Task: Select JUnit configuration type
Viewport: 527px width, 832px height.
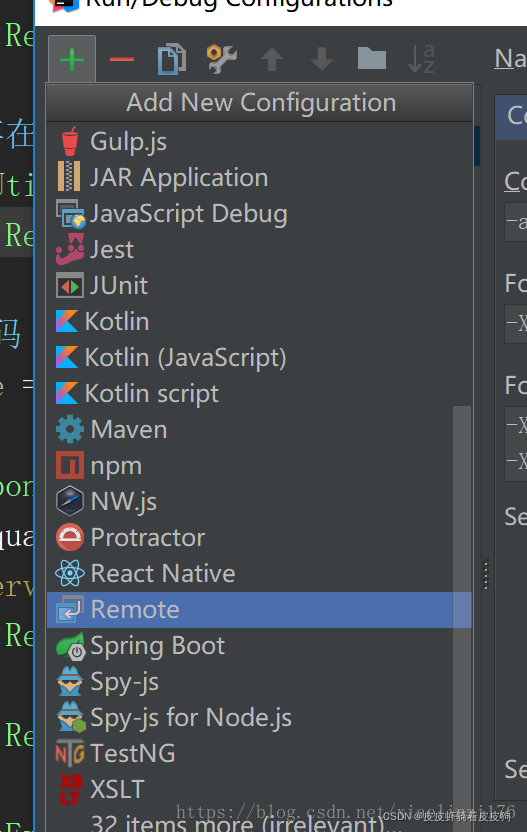Action: 259,285
